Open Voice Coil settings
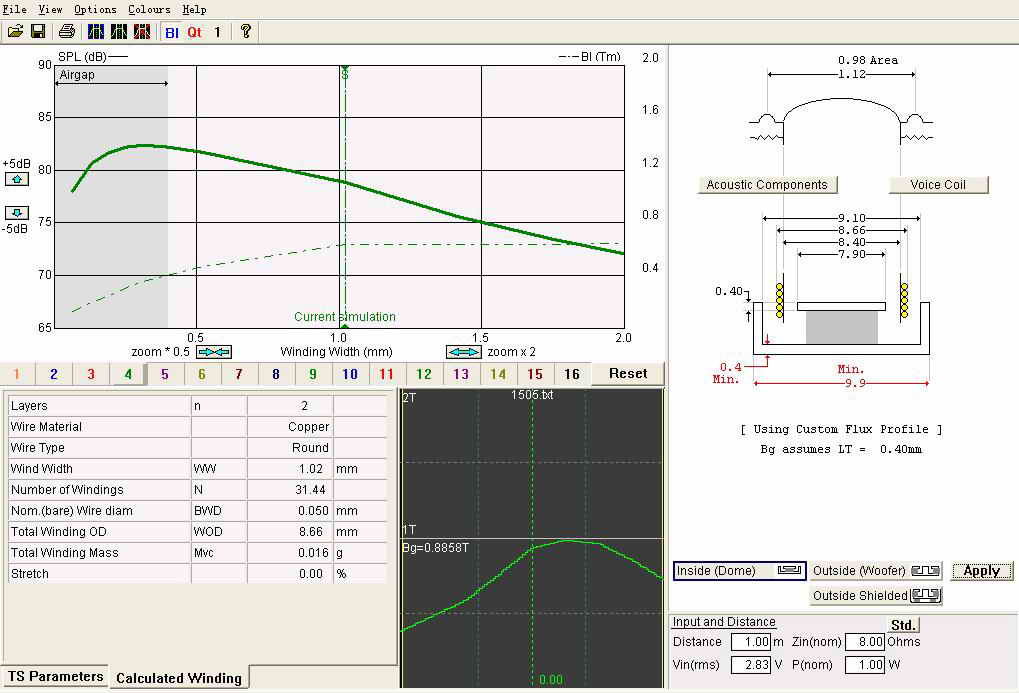Screen dimensions: 1019x693 [938, 185]
